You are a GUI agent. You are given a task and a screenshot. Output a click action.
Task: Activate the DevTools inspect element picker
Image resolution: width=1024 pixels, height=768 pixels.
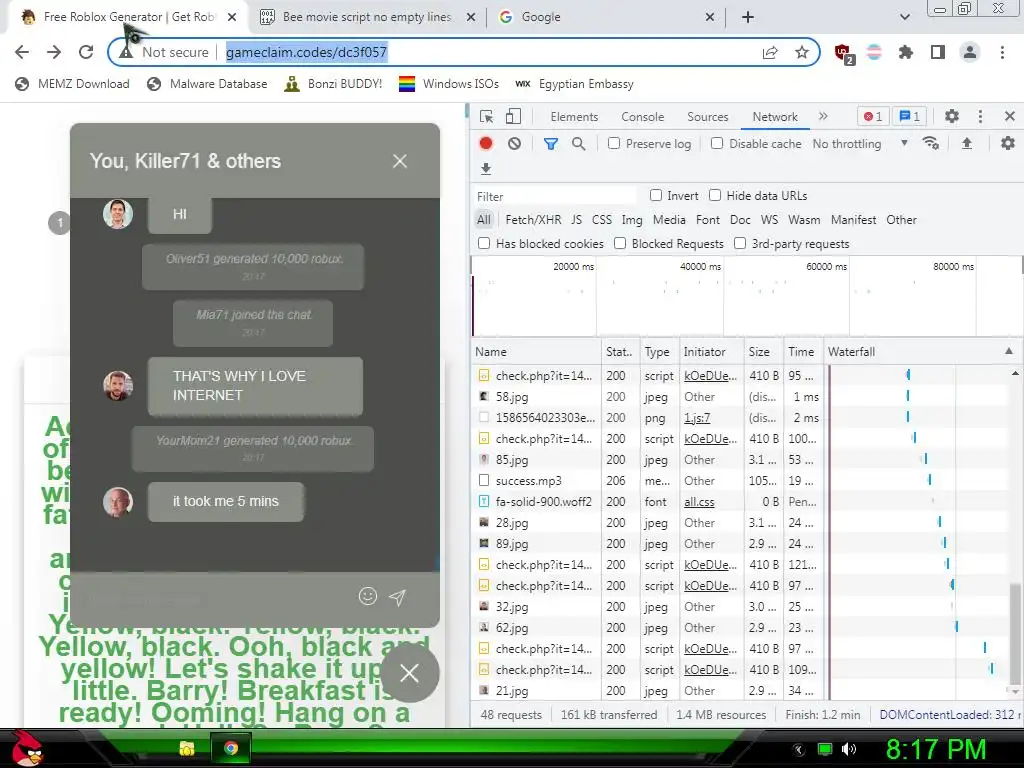coord(487,117)
